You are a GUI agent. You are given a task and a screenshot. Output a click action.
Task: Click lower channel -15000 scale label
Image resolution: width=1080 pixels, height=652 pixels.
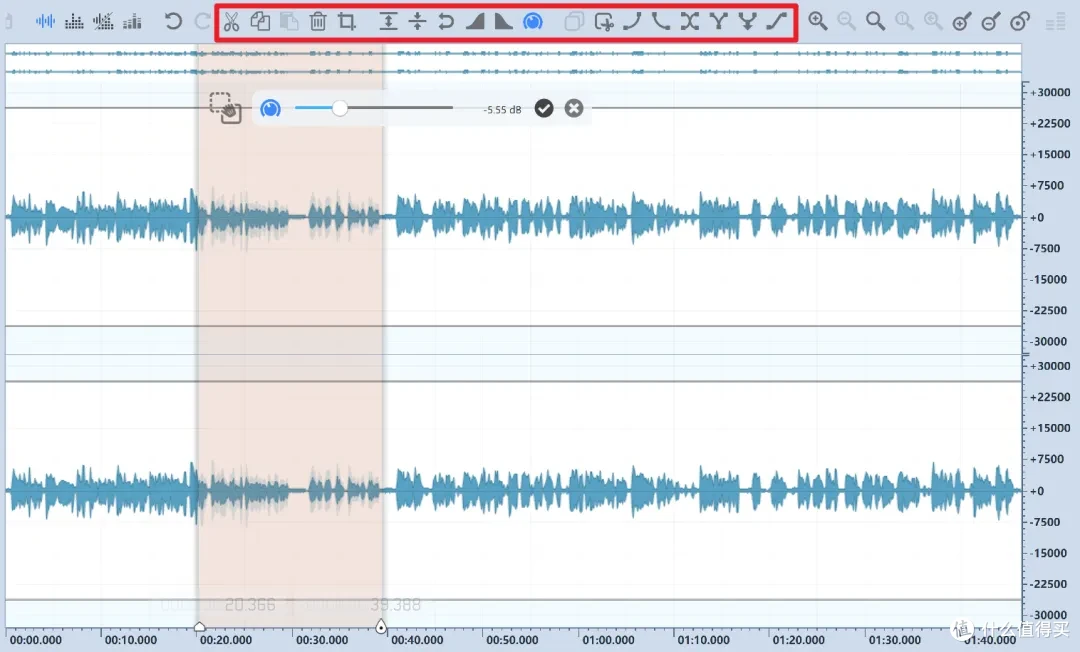[x=1049, y=553]
